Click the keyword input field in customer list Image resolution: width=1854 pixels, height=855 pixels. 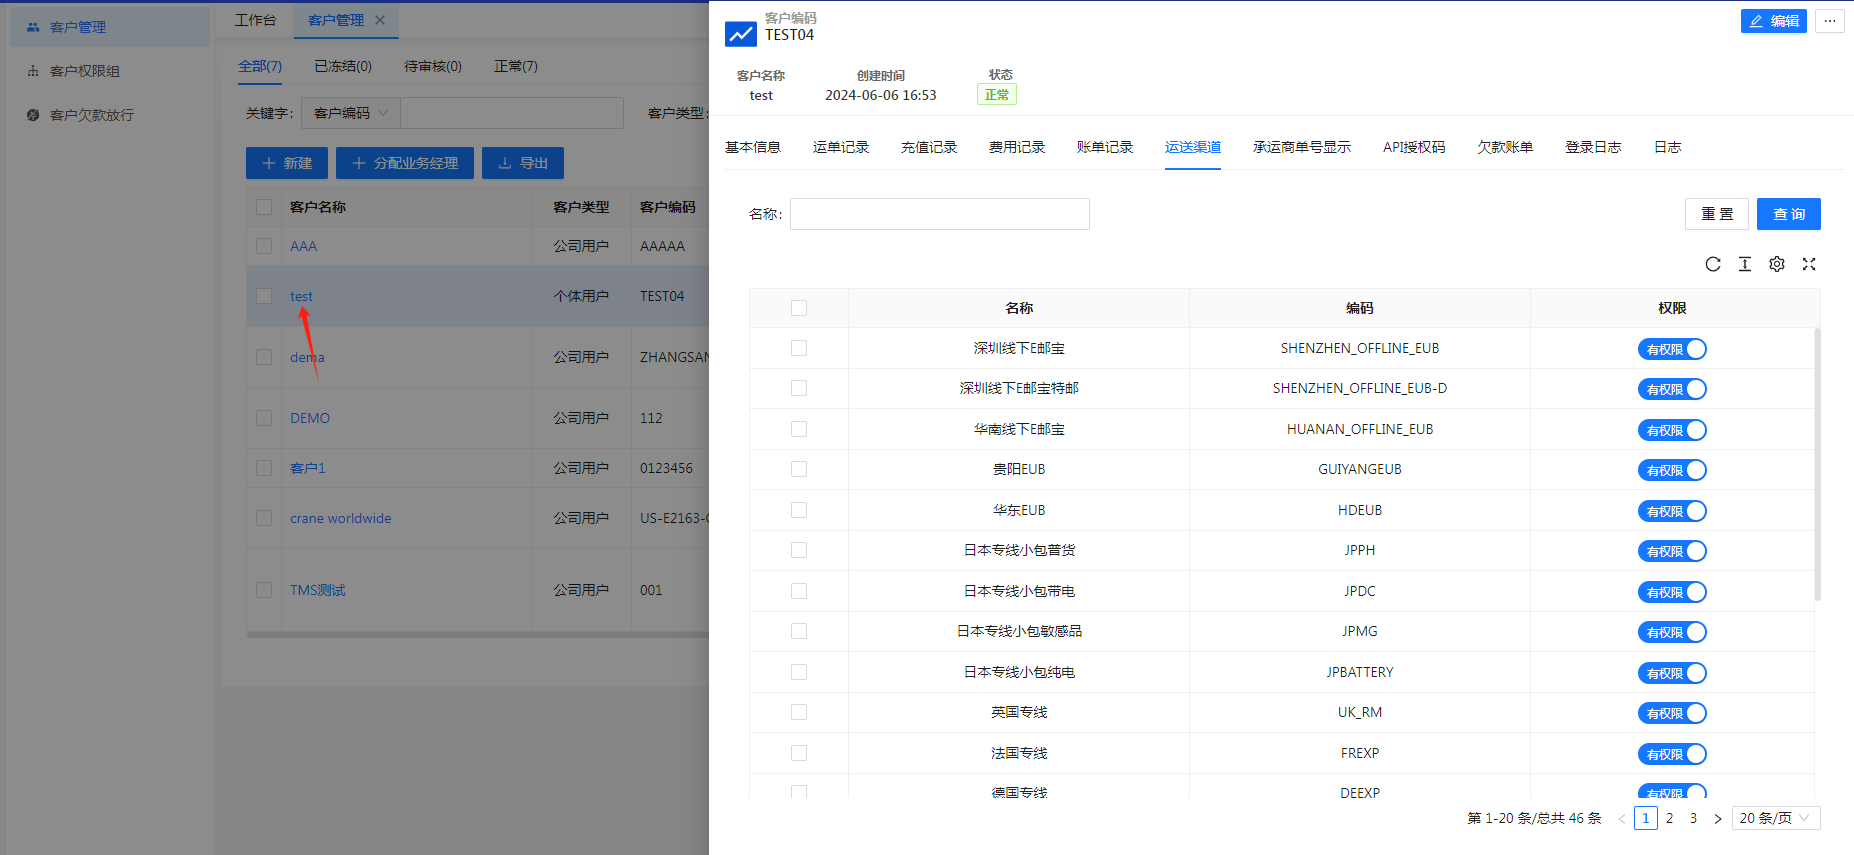point(512,113)
